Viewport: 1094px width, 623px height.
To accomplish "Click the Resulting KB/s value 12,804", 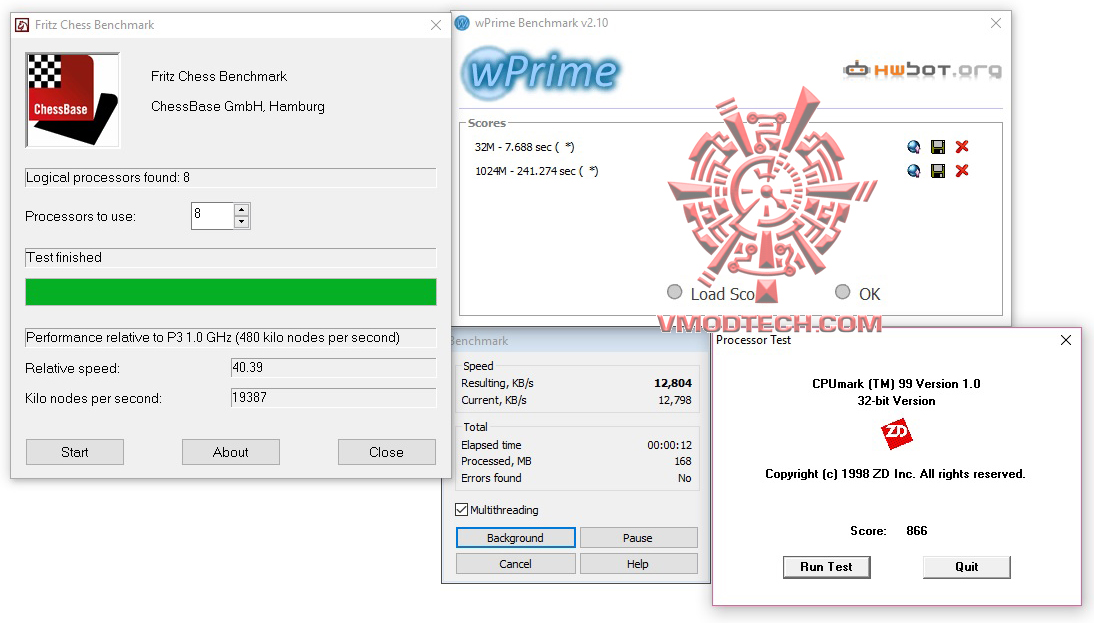I will click(673, 383).
